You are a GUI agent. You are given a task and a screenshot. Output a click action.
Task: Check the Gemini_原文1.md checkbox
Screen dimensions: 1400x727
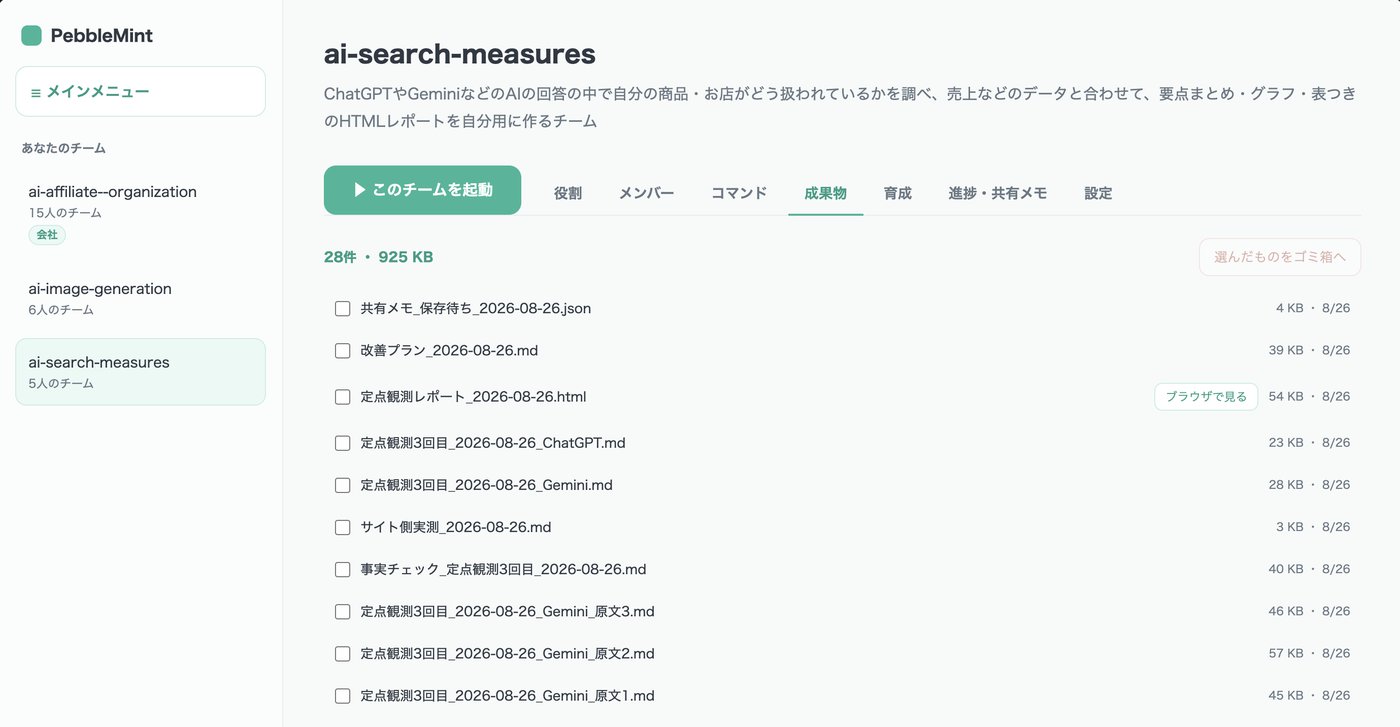(x=342, y=695)
